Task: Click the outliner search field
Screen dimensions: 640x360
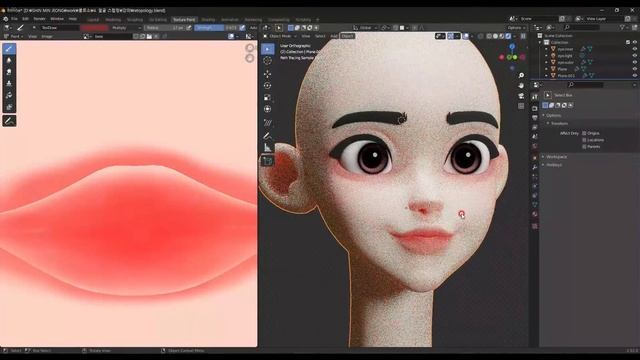Action: 581,27
